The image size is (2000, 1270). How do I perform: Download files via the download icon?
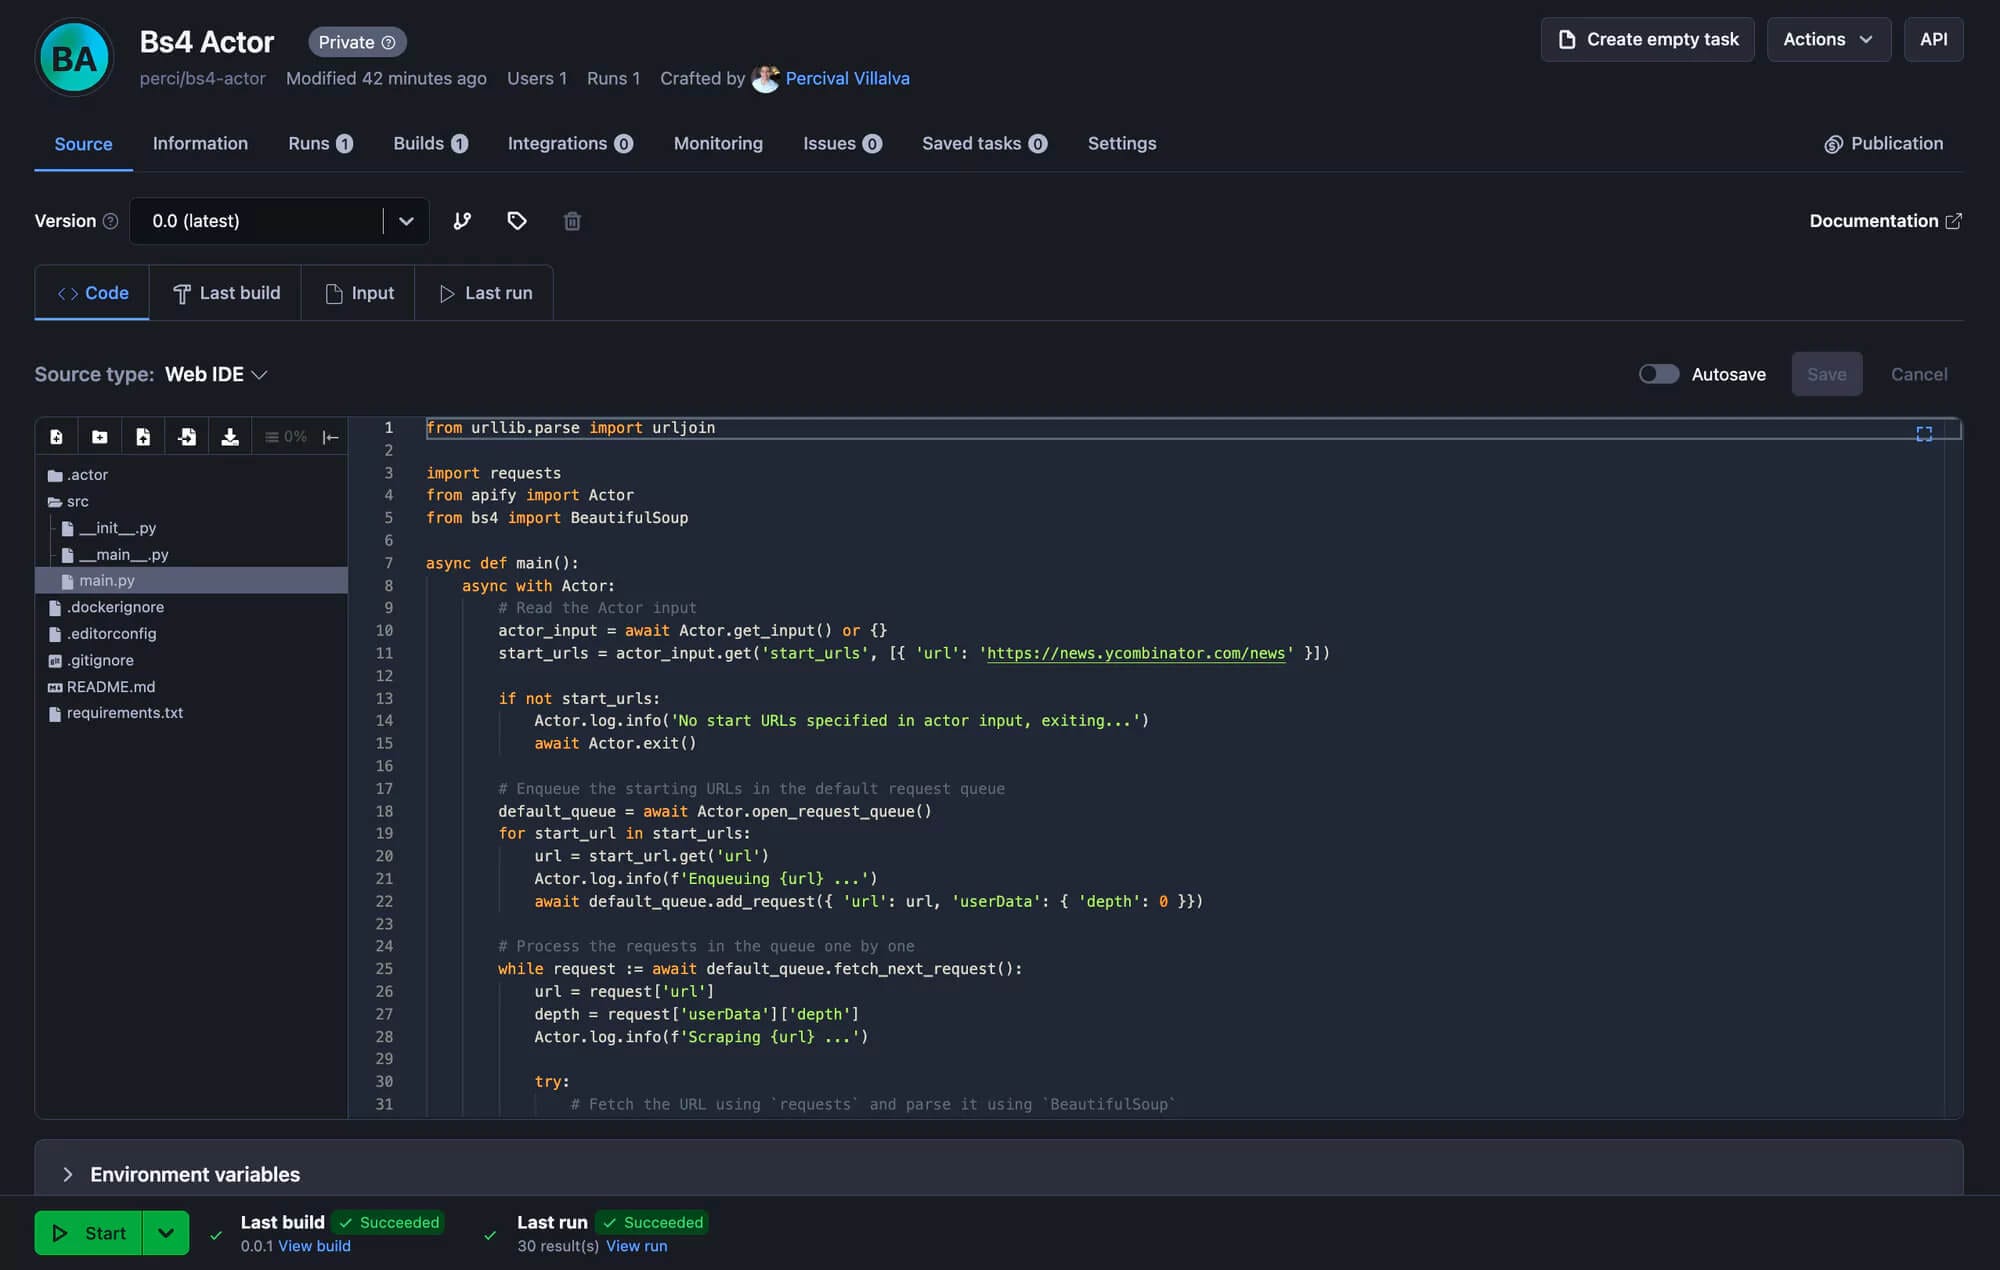[230, 436]
